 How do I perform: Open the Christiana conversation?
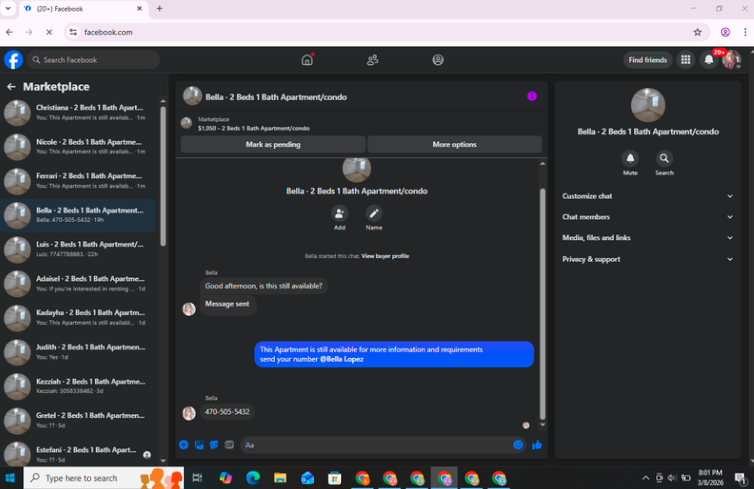[x=79, y=113]
